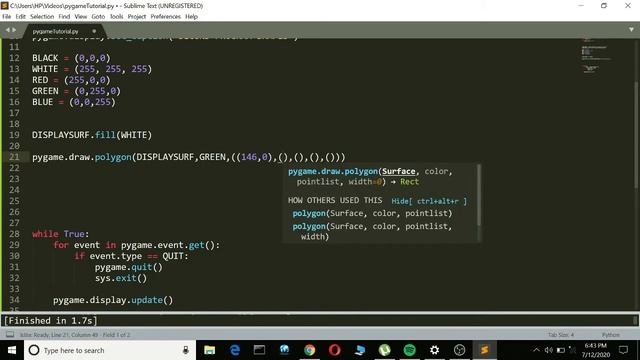This screenshot has width=640, height=360.
Task: Show hidden system tray icons
Action: click(536, 350)
